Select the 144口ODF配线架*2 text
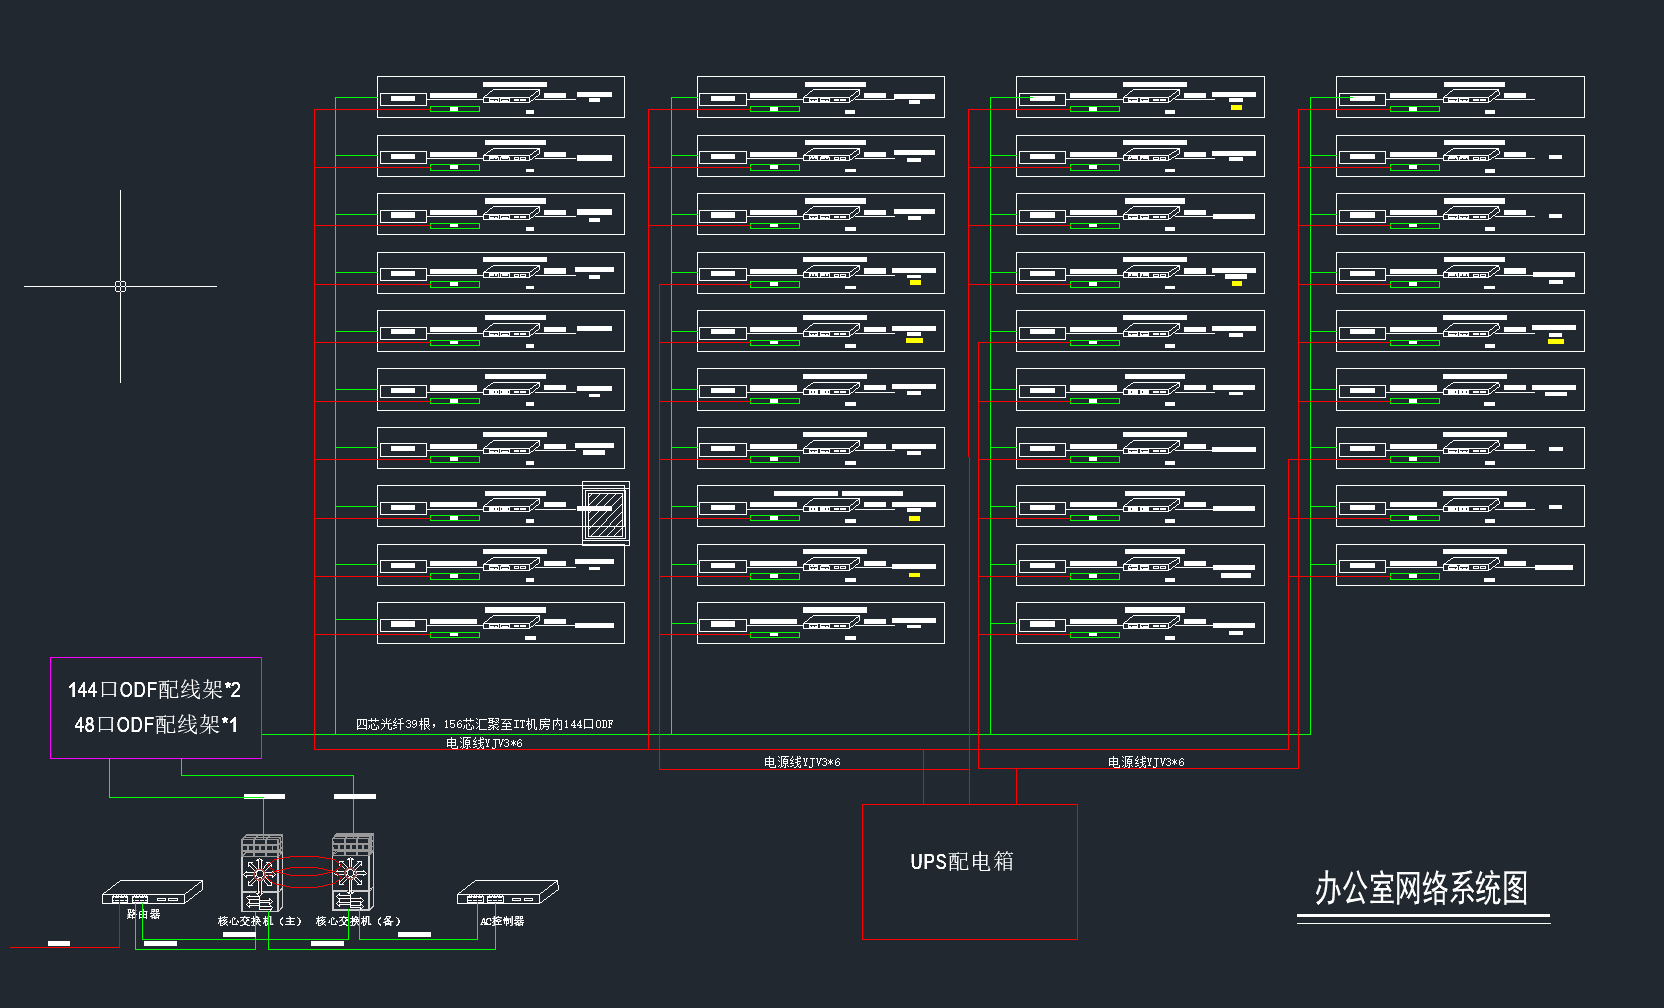1664x1008 pixels. 154,690
